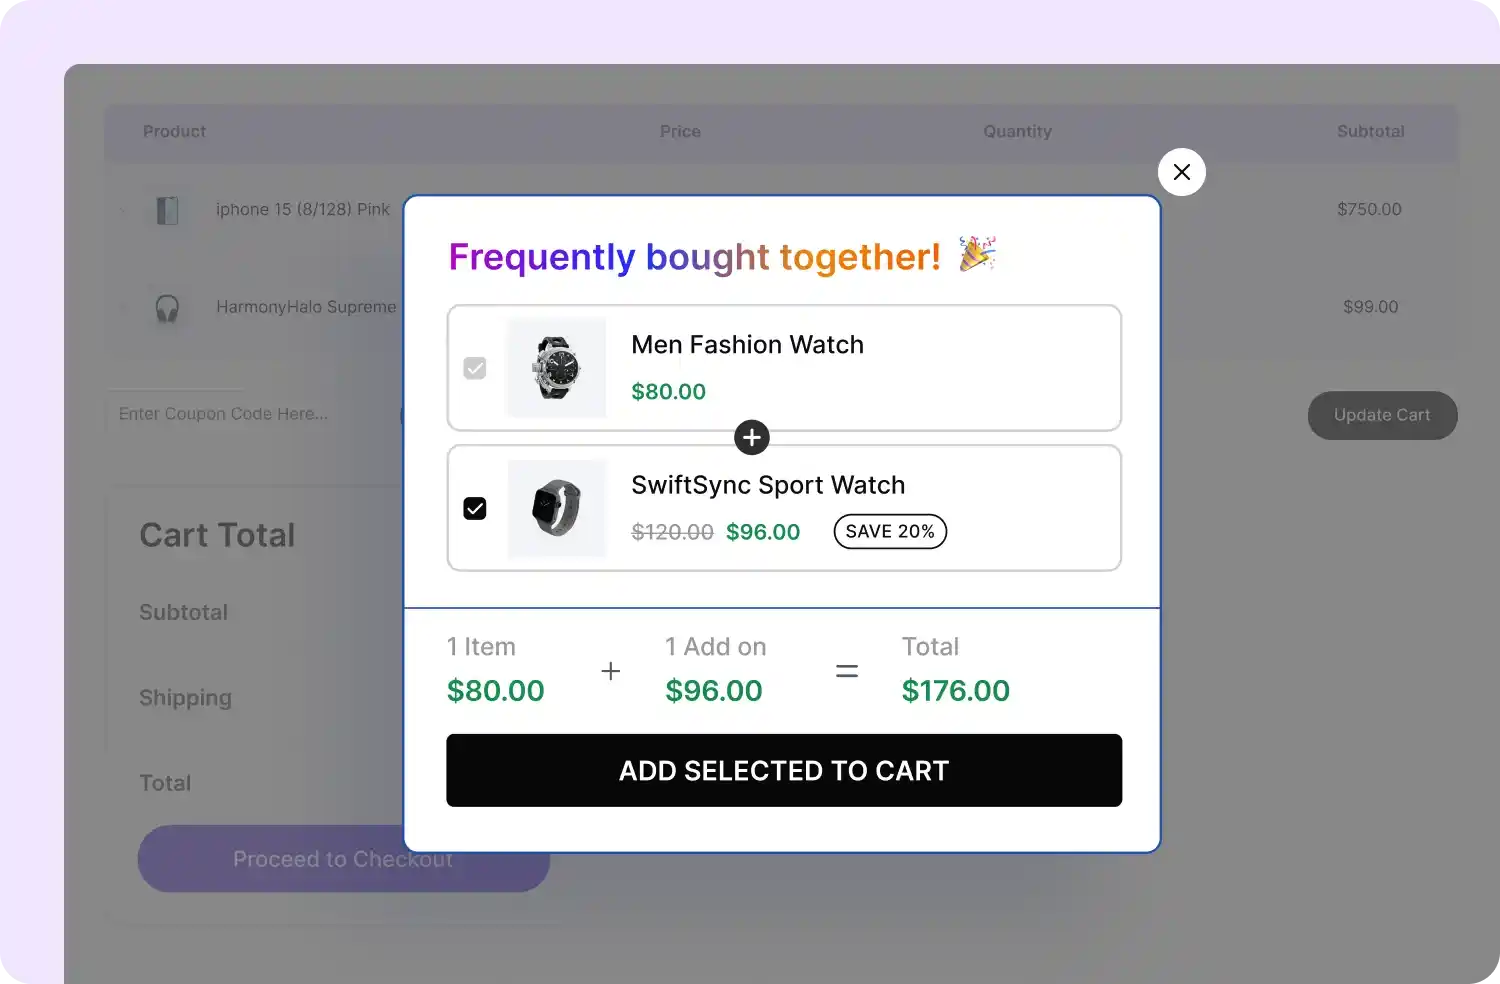
Task: Click the iphone 15 (8/128) Pink product name
Action: click(303, 209)
